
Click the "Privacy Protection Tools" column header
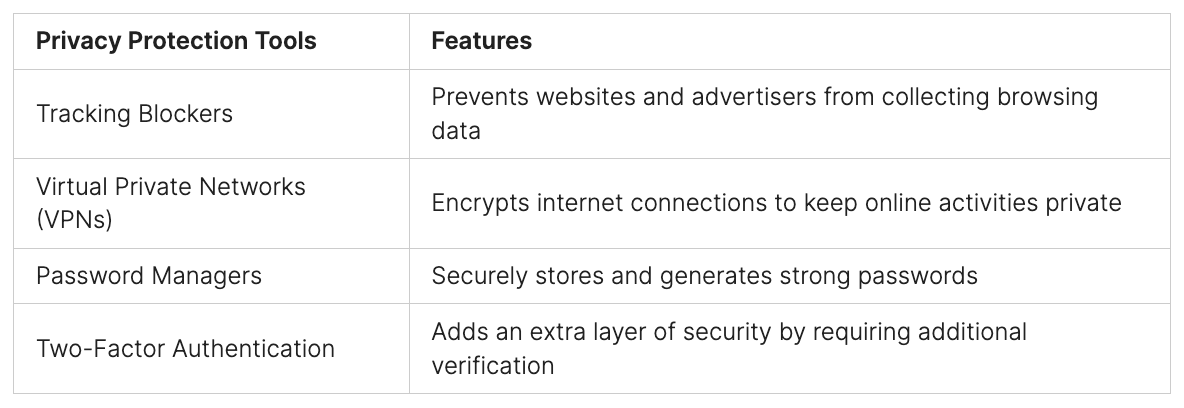tap(176, 41)
